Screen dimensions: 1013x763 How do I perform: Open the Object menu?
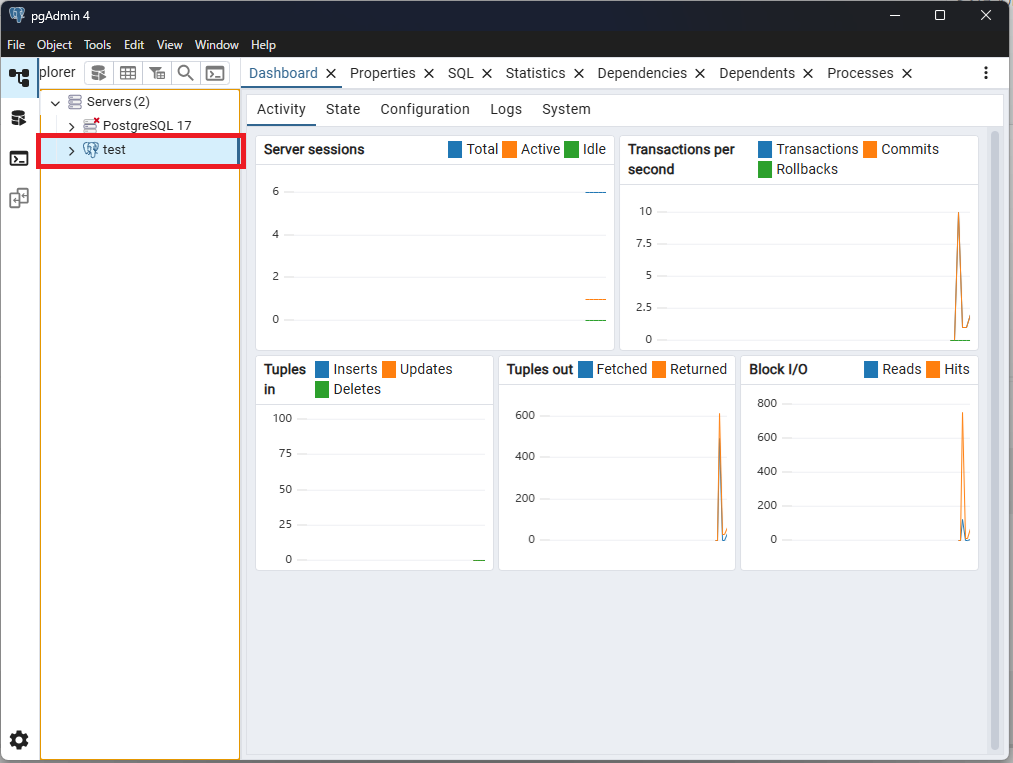point(54,45)
